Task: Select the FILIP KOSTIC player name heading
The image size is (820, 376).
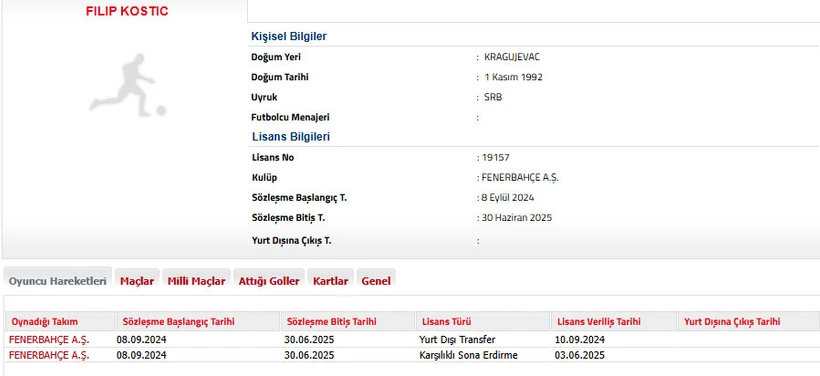Action: pos(127,12)
